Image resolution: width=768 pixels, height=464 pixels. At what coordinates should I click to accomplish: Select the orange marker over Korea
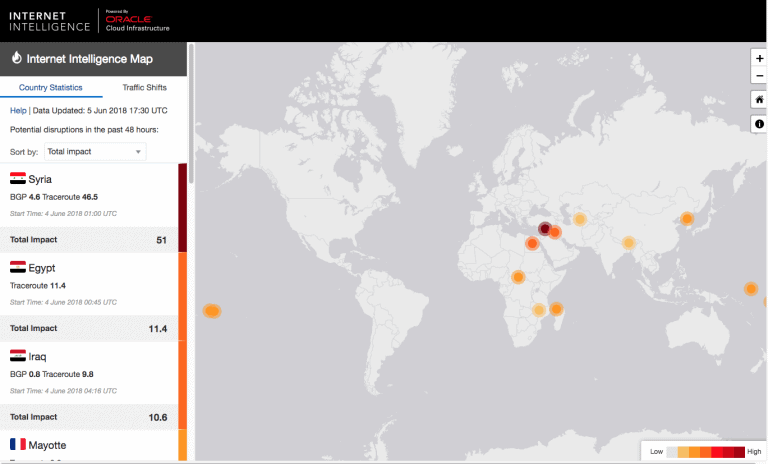click(687, 219)
